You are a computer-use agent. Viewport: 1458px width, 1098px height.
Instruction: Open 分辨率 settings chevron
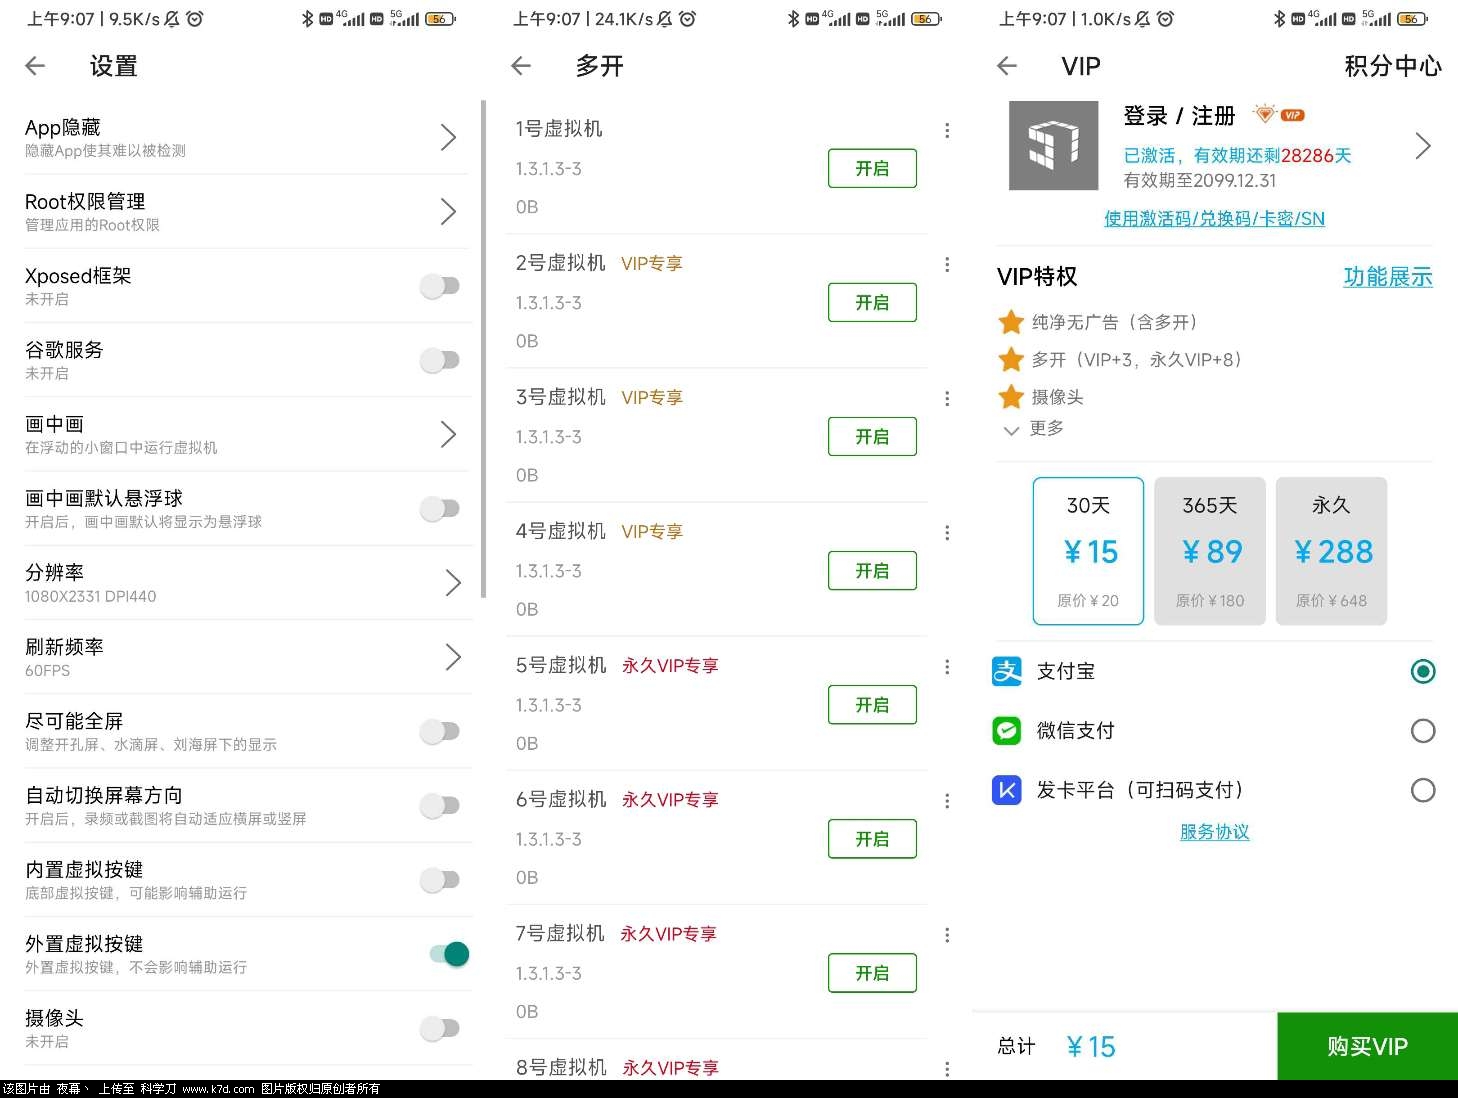[452, 582]
